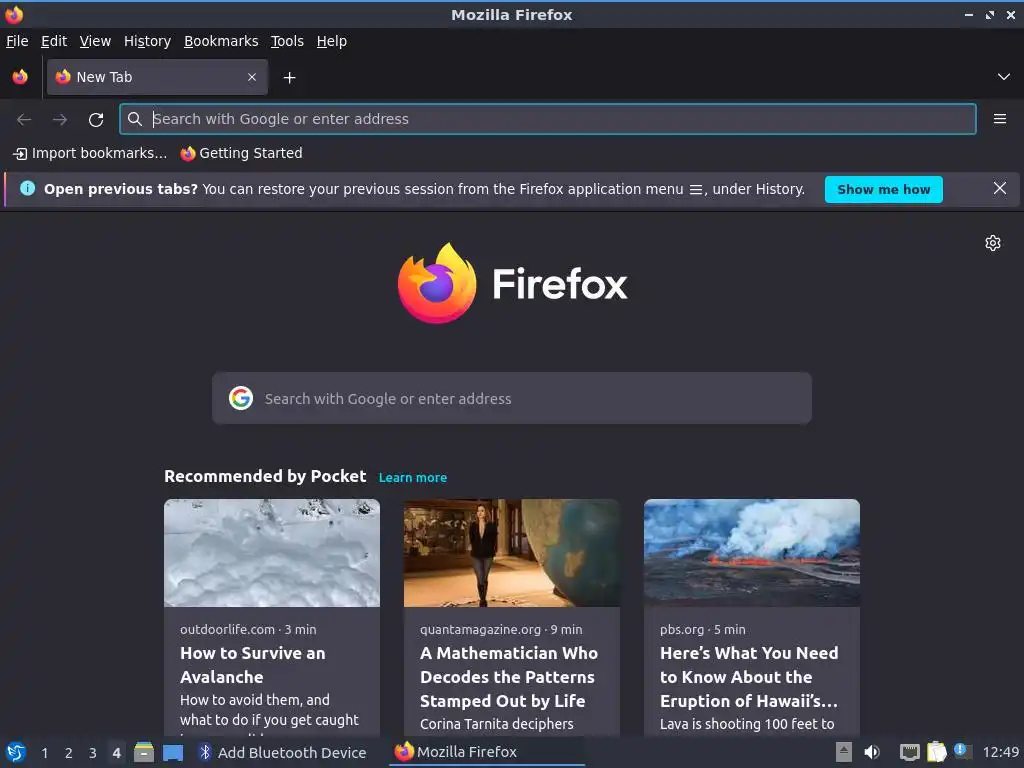The image size is (1024, 768).
Task: Open the Edit menu
Action: point(54,41)
